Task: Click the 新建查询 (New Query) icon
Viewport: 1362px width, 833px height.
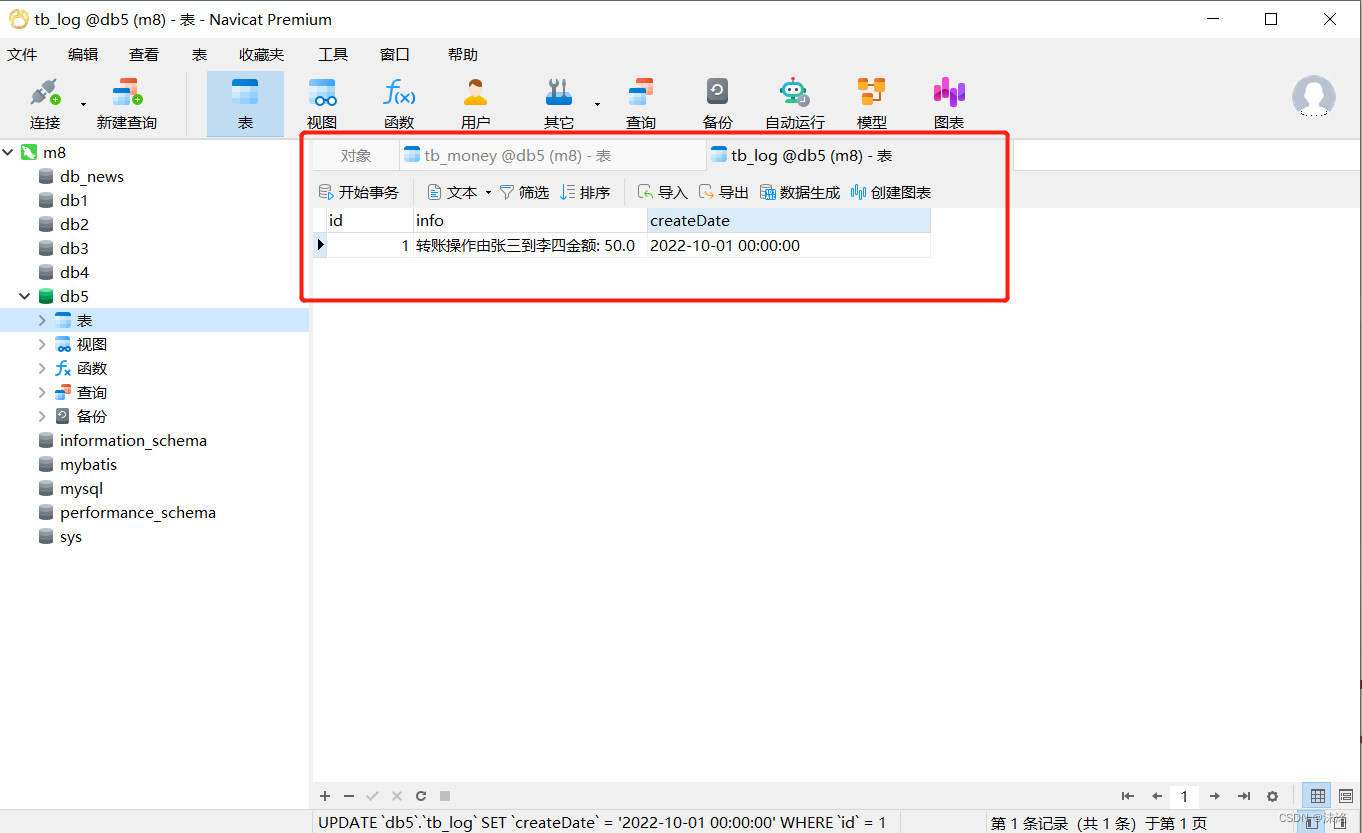Action: pyautogui.click(x=127, y=104)
